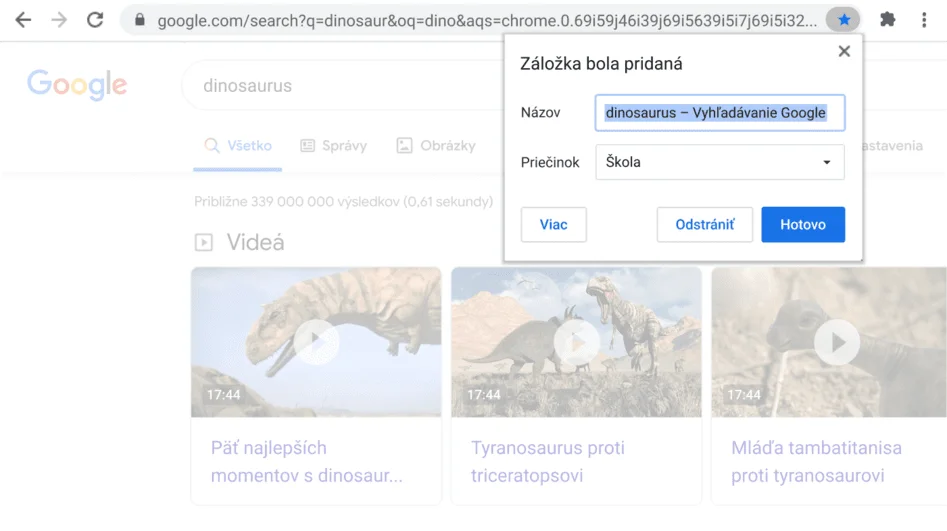Screen dimensions: 947x531
Task: Click the address bar URL
Action: click(487, 21)
